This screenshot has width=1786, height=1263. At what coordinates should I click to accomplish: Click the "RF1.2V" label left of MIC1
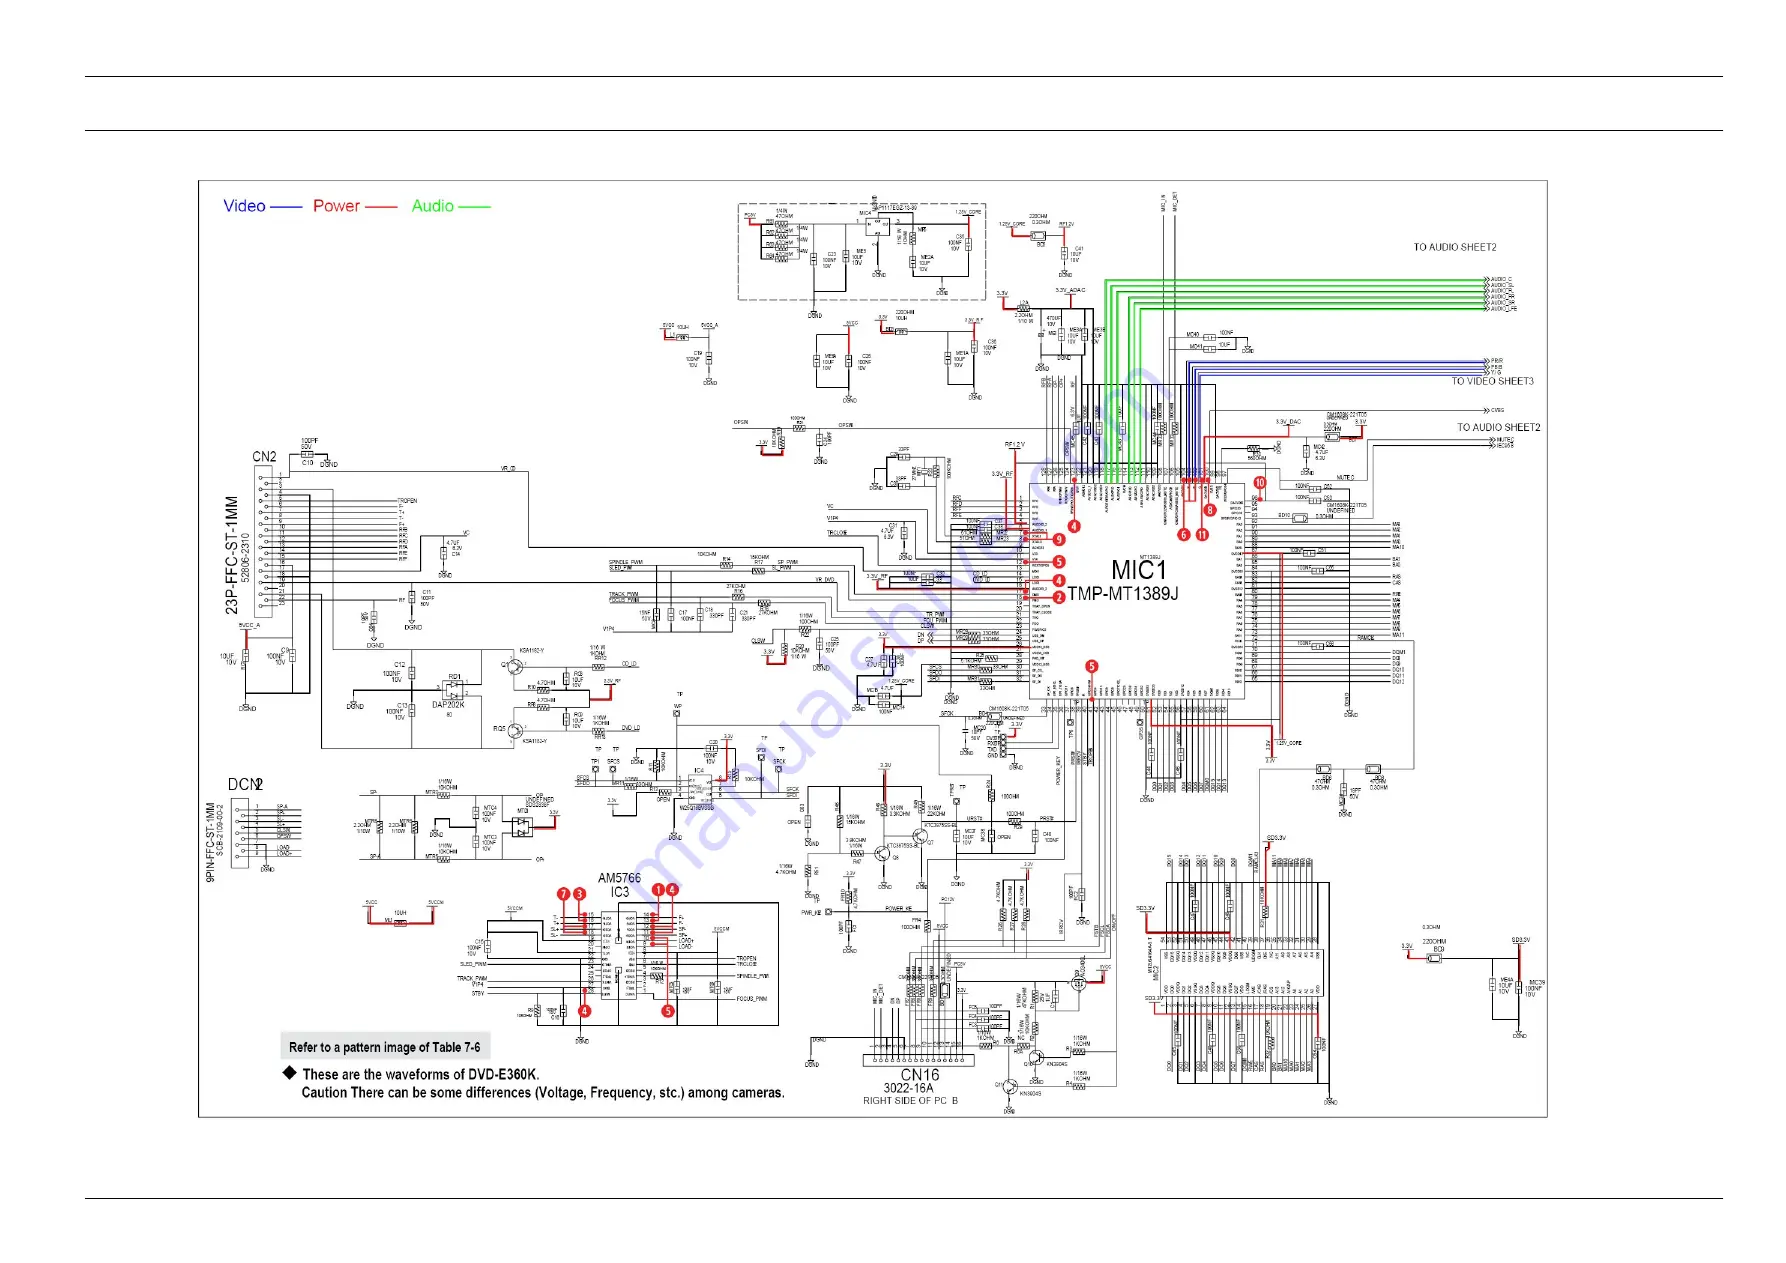tap(1014, 445)
